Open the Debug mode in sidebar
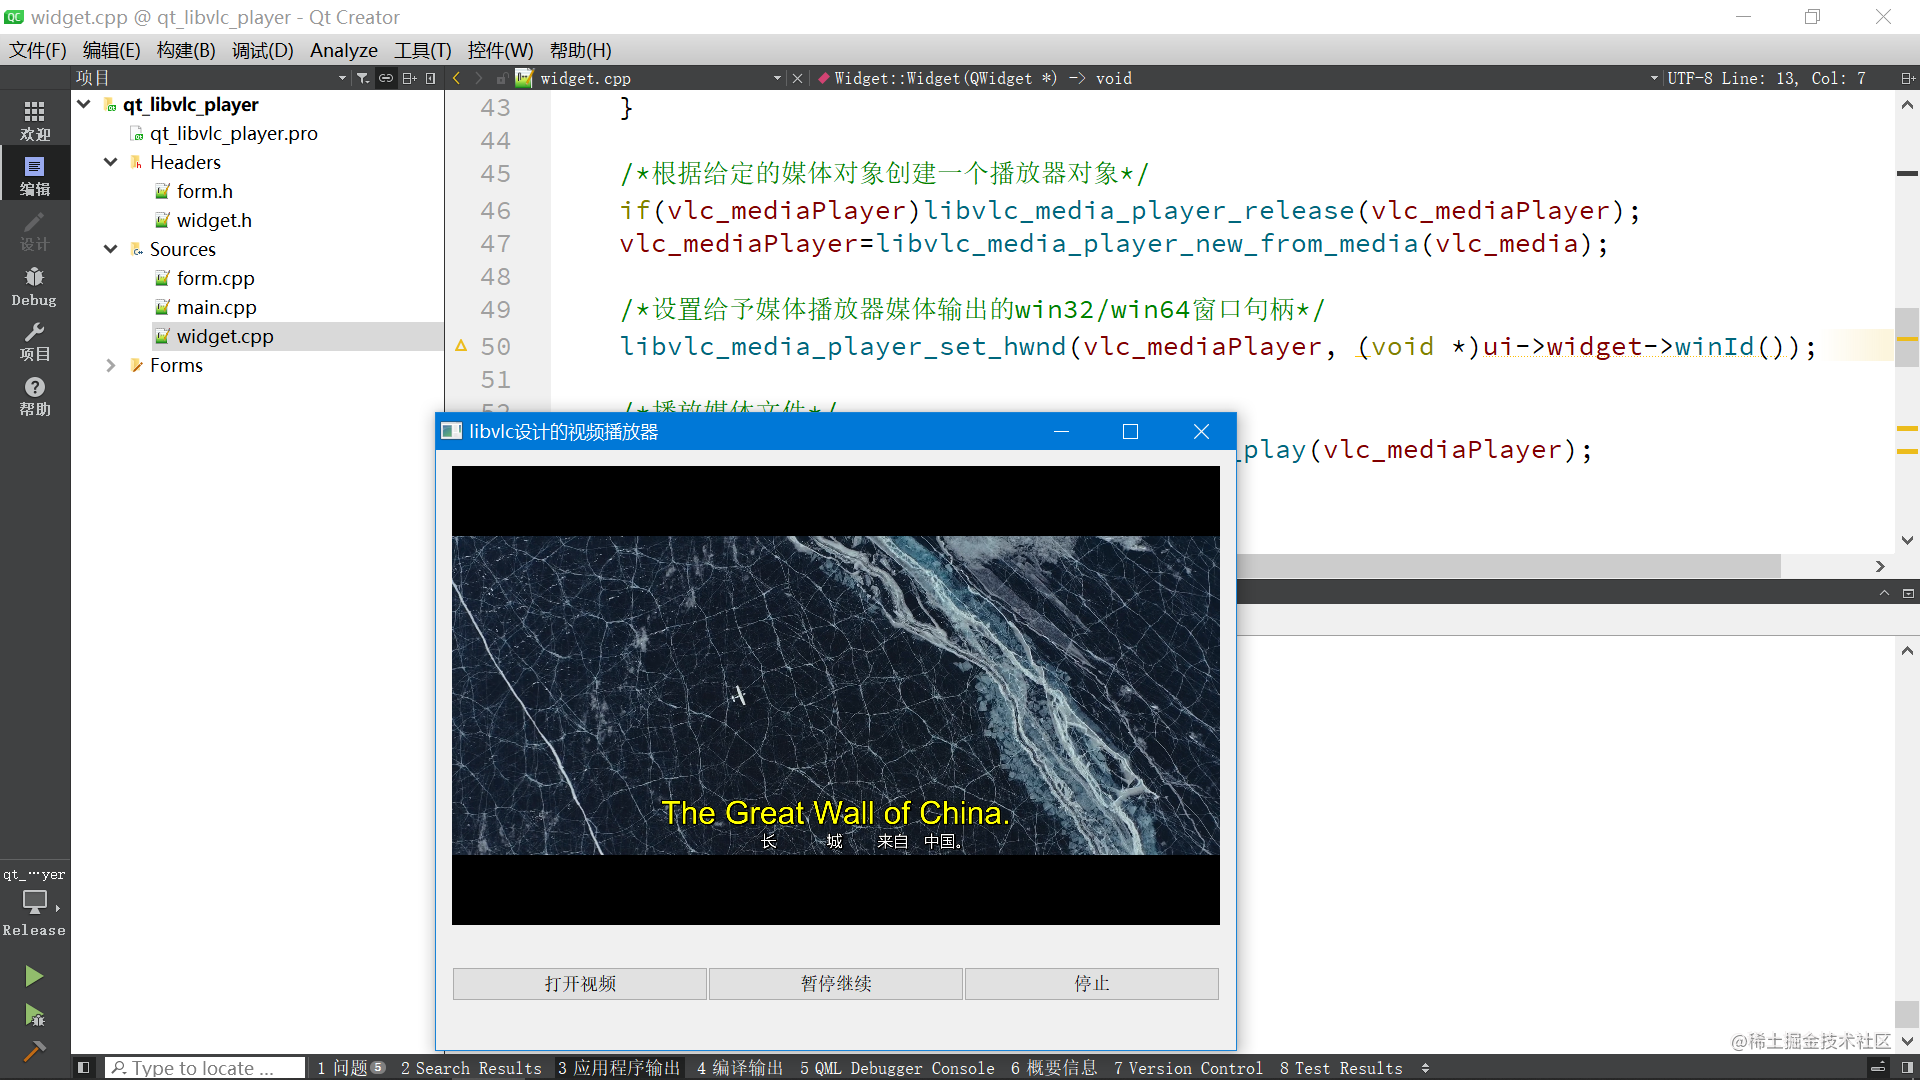Viewport: 1920px width, 1080px height. [x=34, y=286]
